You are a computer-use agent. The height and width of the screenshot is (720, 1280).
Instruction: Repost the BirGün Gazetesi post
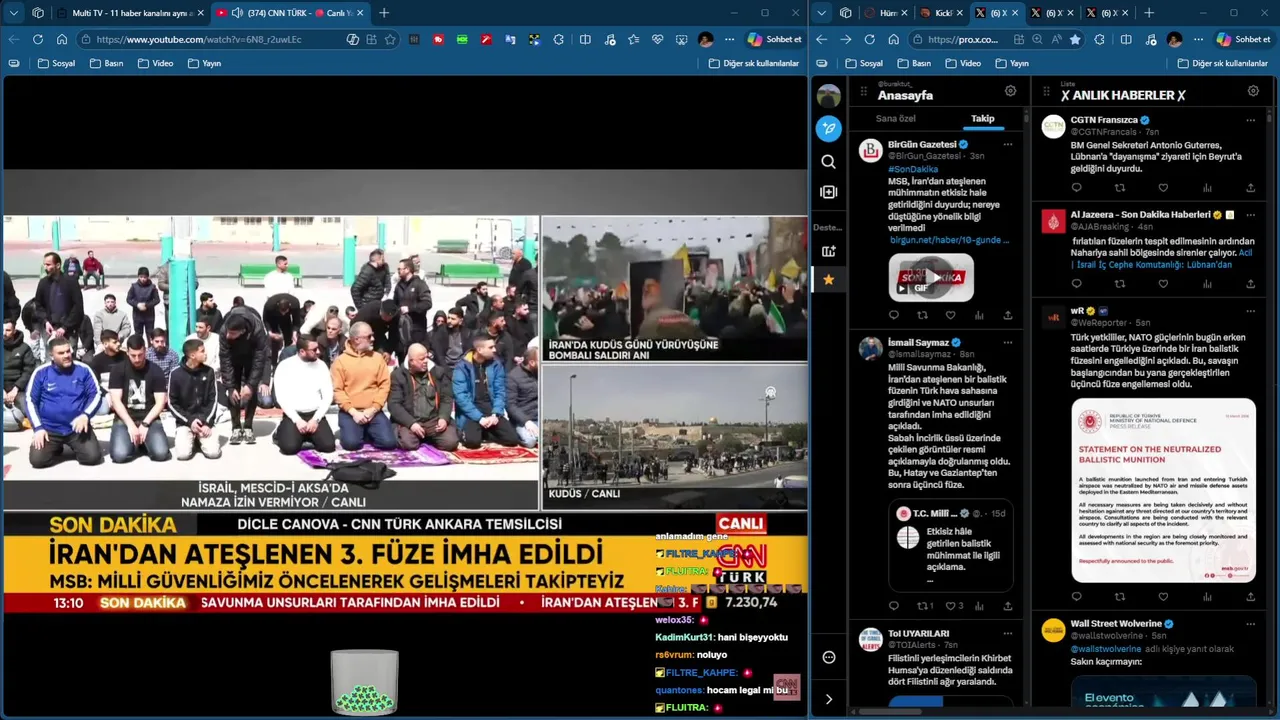[922, 315]
